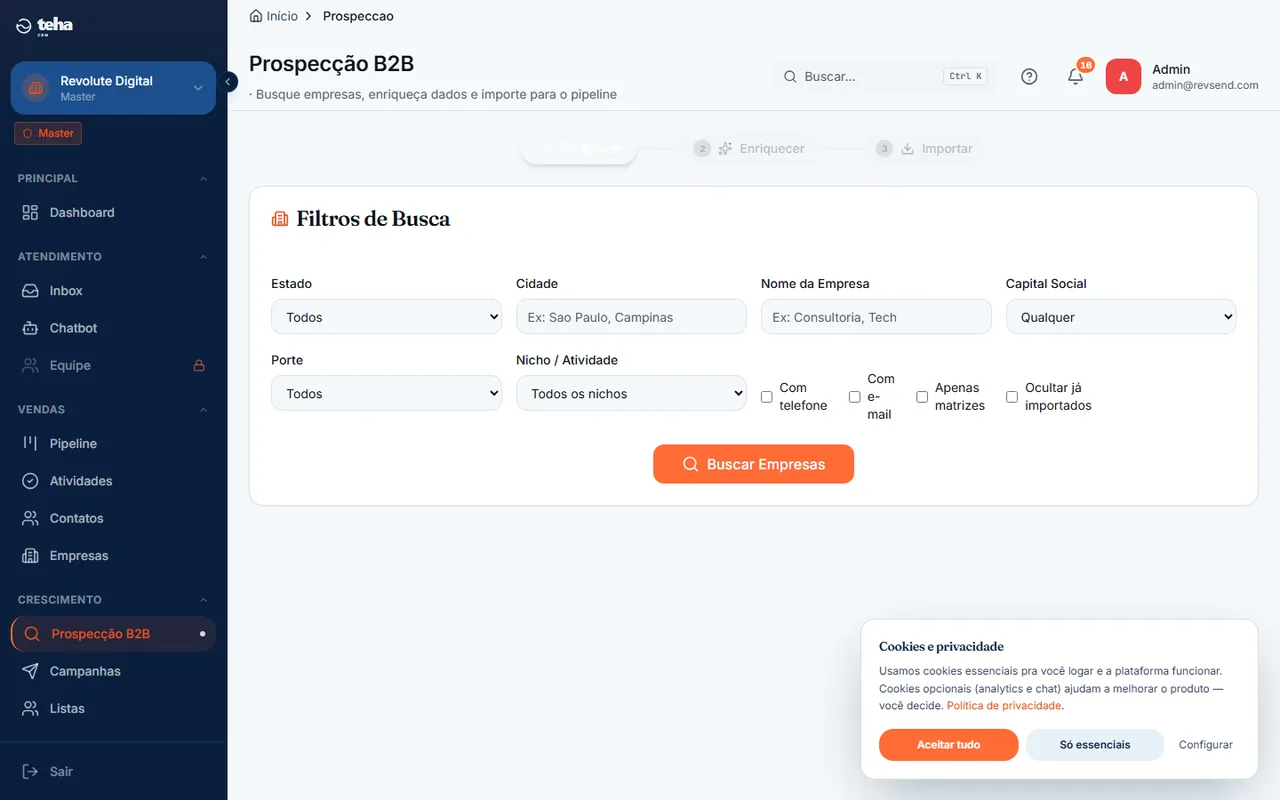Accept cookies with Aceitar tudo

(x=948, y=745)
